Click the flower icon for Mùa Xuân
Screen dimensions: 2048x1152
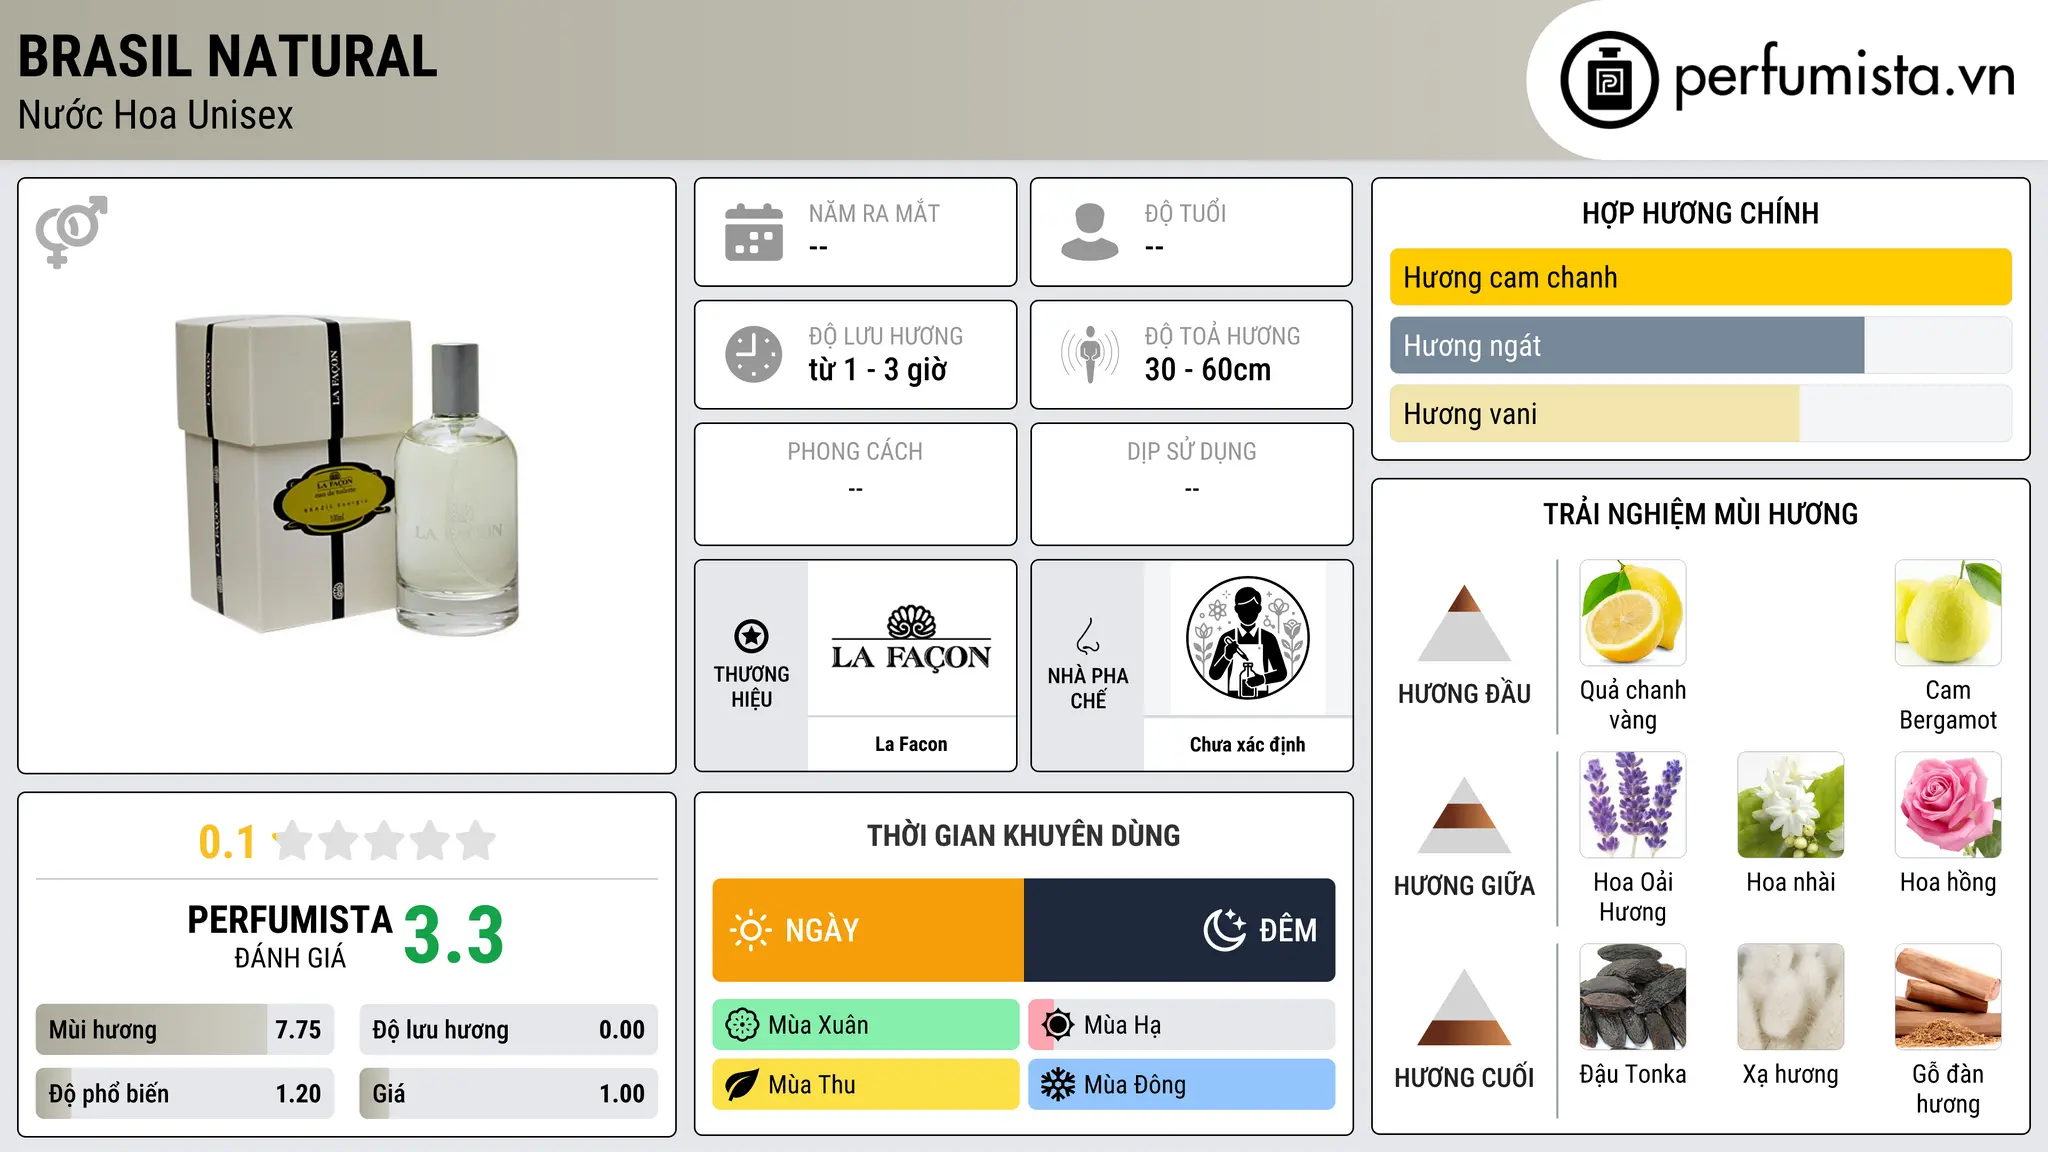pyautogui.click(x=742, y=1025)
